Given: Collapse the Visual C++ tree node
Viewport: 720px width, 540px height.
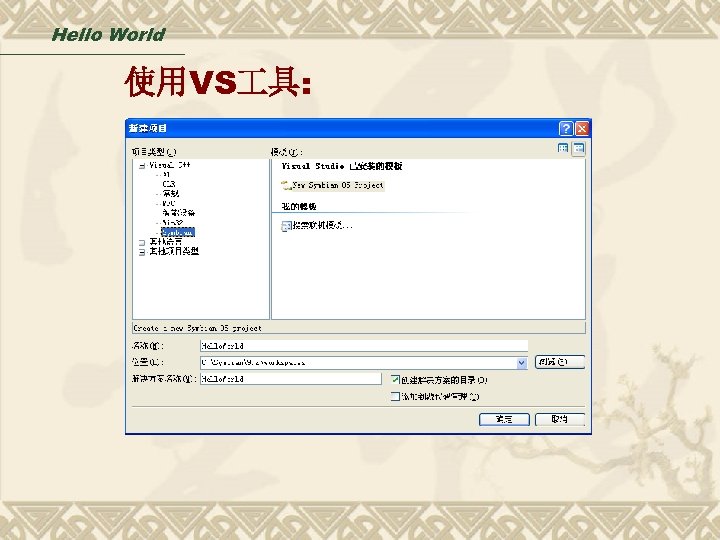Looking at the screenshot, I should [x=142, y=166].
